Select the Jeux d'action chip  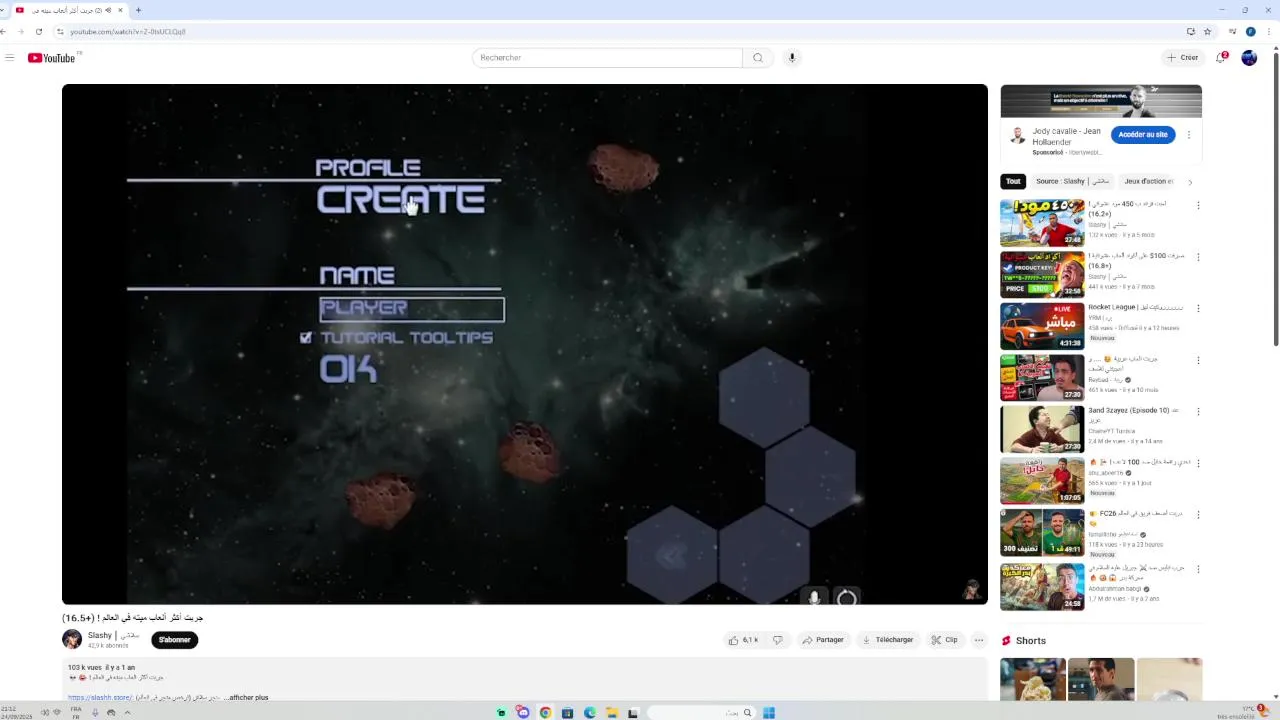tap(1149, 181)
